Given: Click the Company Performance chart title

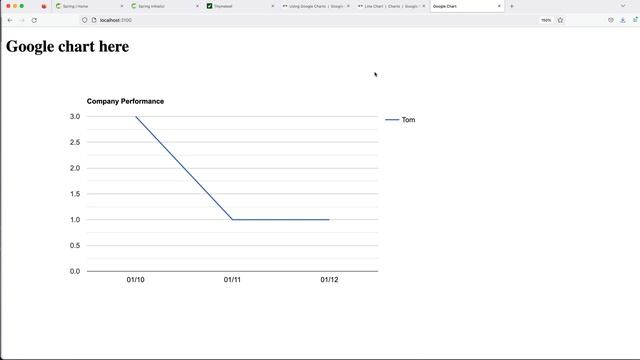Looking at the screenshot, I should (x=125, y=101).
